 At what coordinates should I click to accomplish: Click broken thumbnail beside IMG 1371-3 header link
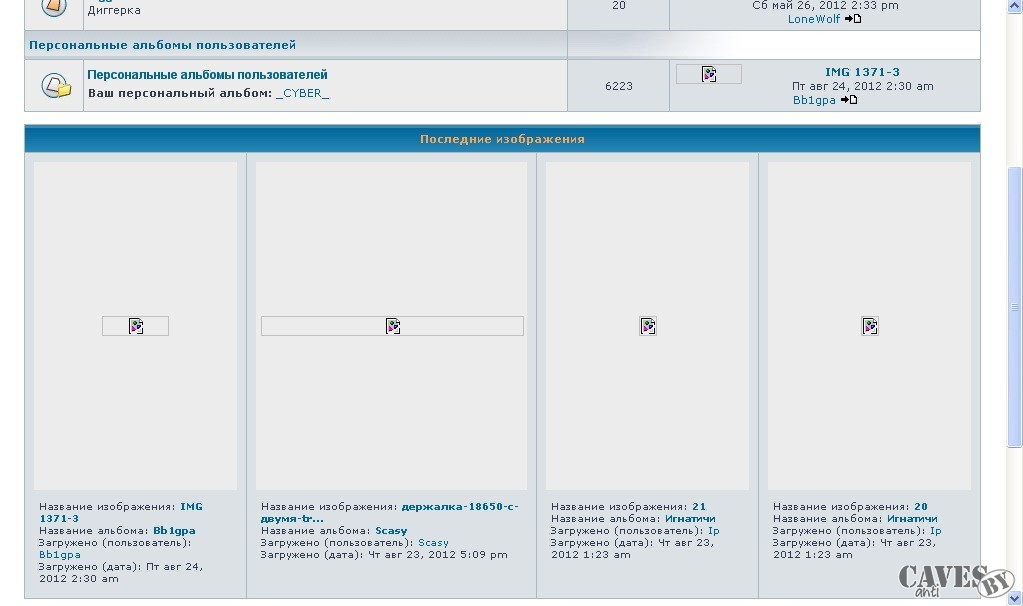(709, 74)
